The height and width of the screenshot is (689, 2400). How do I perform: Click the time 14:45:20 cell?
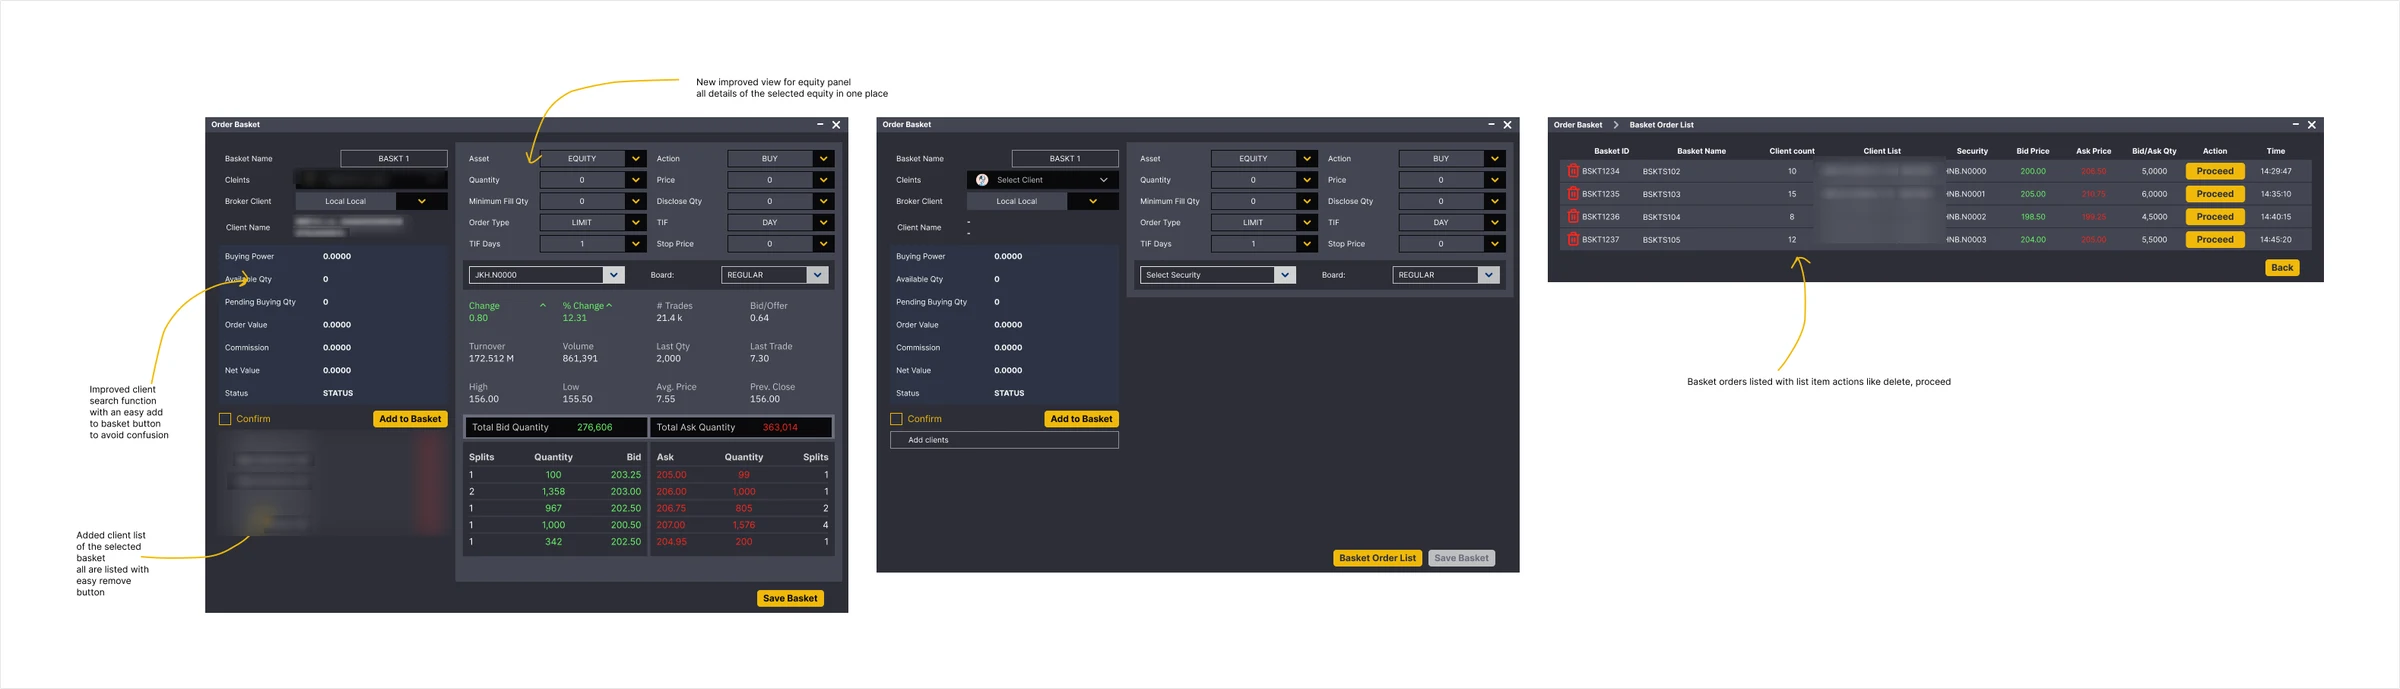pos(2276,240)
